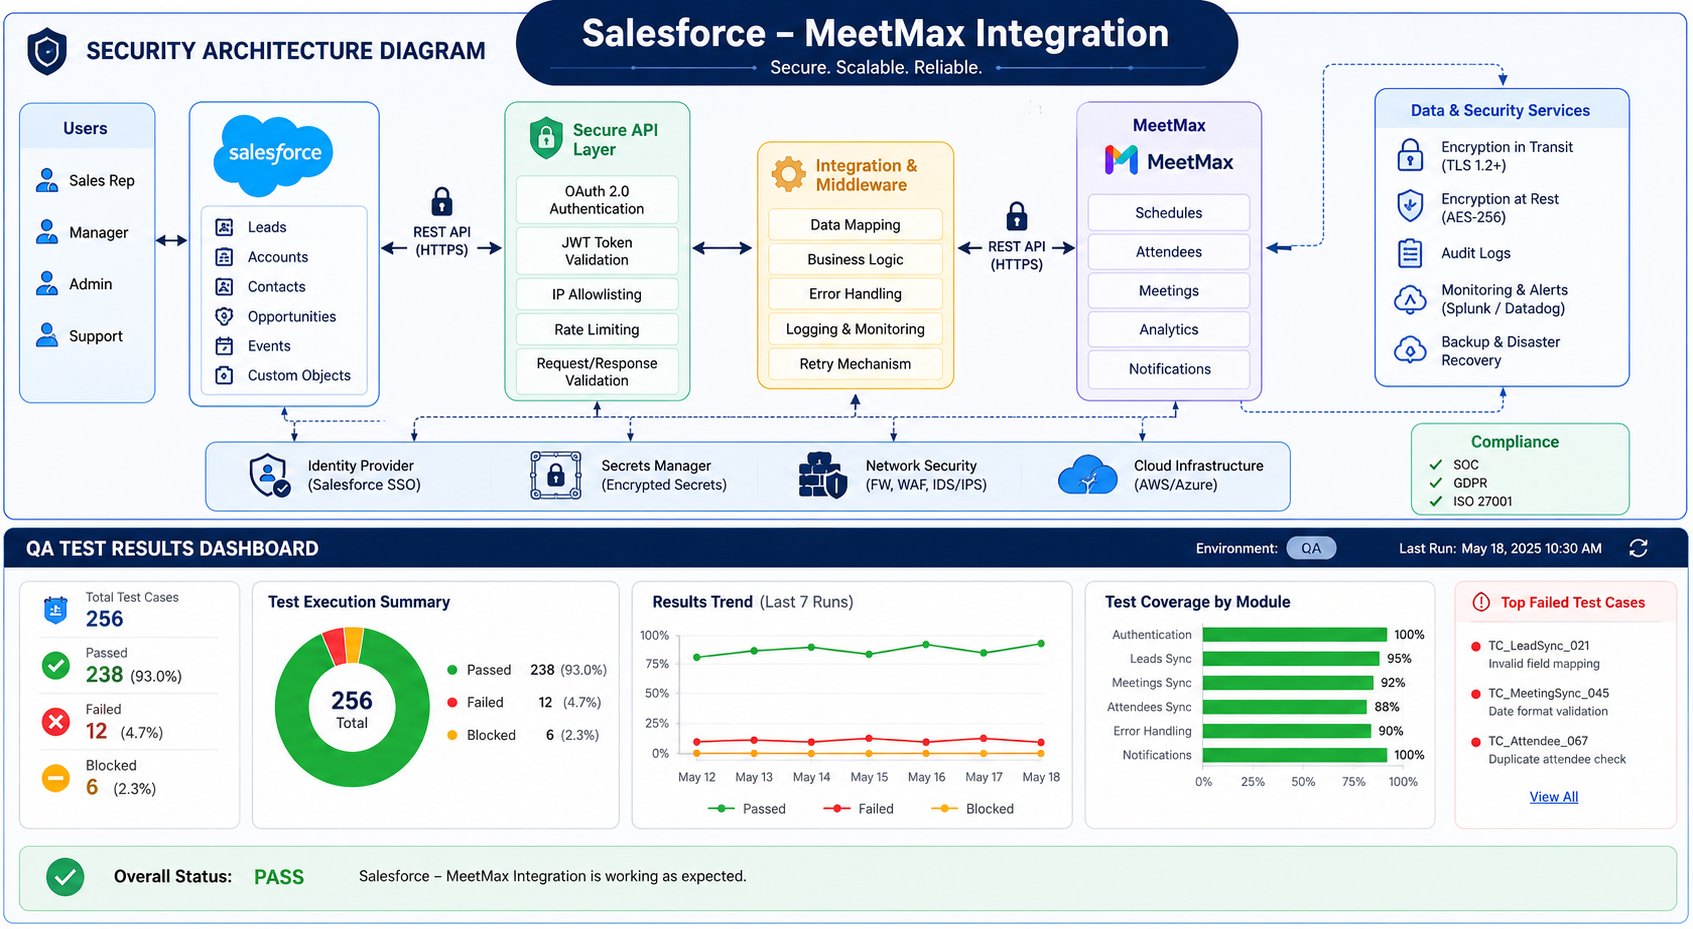The image size is (1693, 929).
Task: Click the Accounts object icon
Action: coord(225,257)
